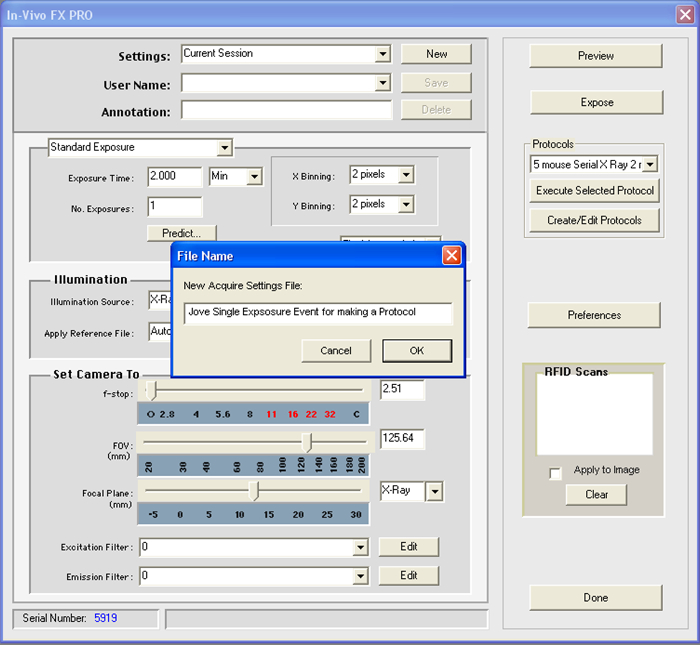Screen dimensions: 700x645
Task: Click OK in File Name dialog
Action: point(417,351)
